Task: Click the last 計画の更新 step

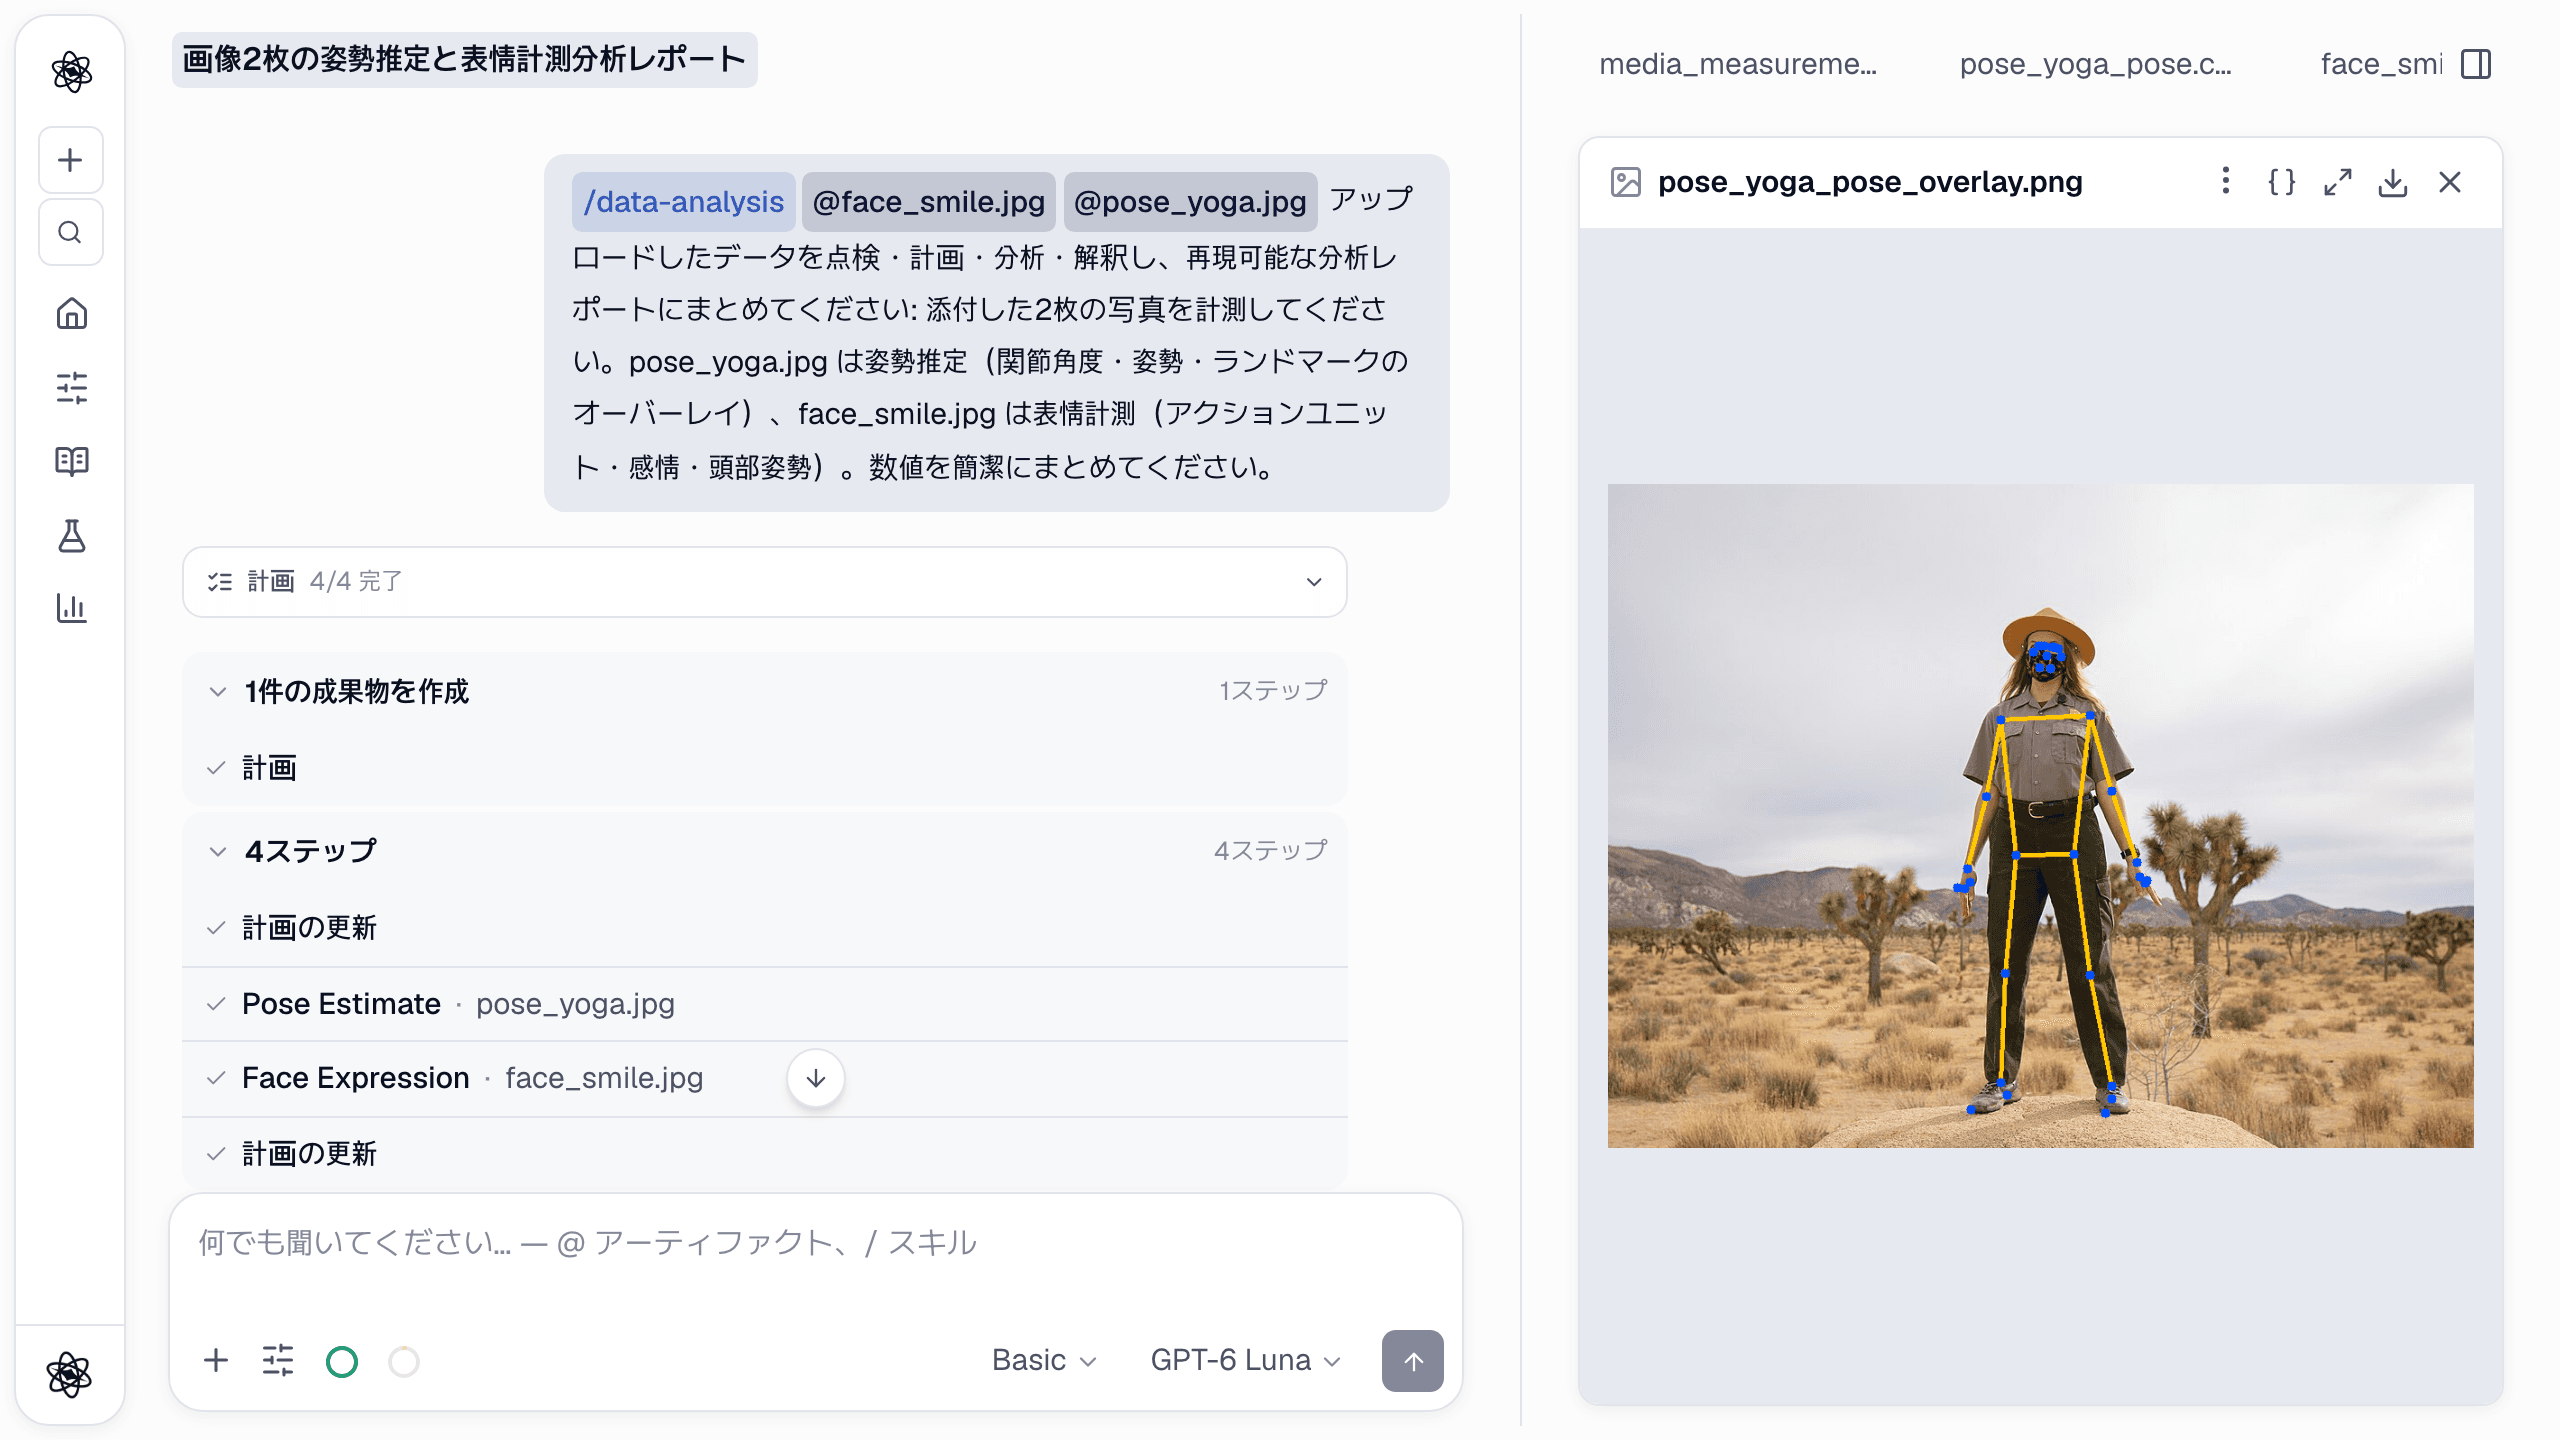Action: click(x=765, y=1153)
